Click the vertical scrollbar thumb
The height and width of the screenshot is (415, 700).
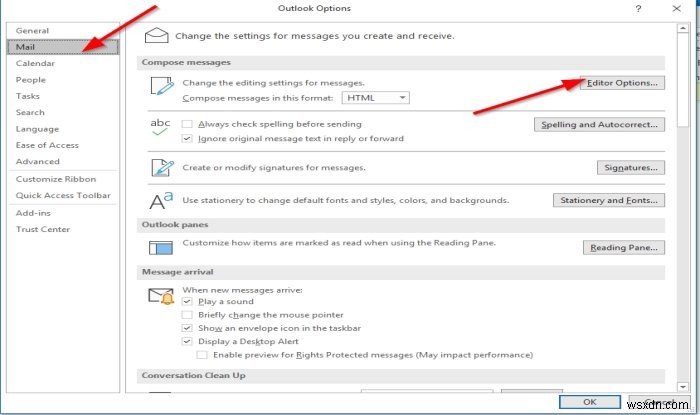click(x=683, y=80)
